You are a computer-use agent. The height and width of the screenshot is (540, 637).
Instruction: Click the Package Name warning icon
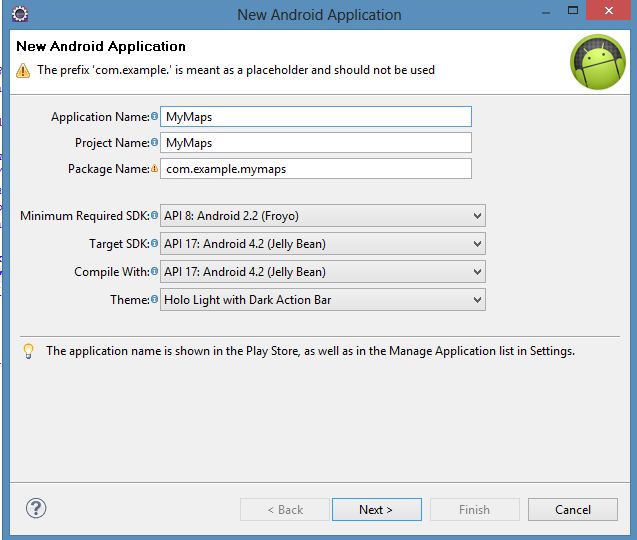[x=154, y=169]
